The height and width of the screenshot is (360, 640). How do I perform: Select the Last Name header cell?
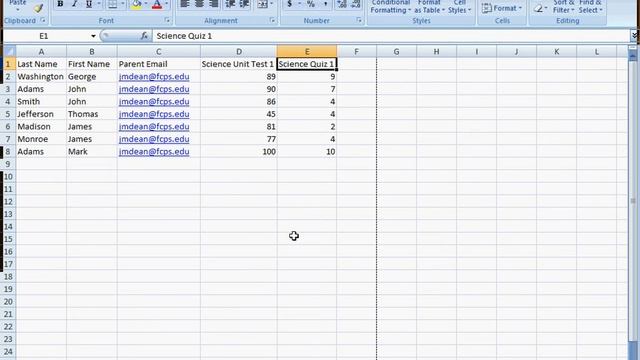(x=41, y=64)
